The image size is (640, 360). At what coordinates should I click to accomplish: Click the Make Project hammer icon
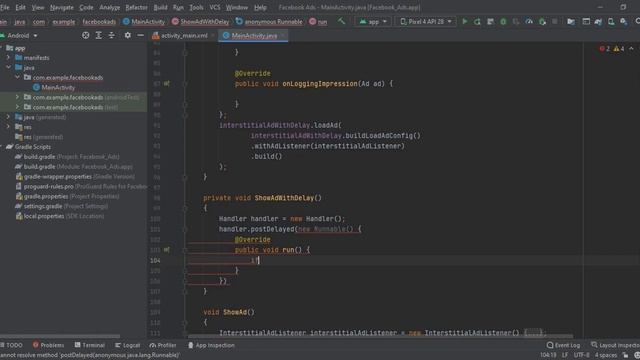point(341,21)
